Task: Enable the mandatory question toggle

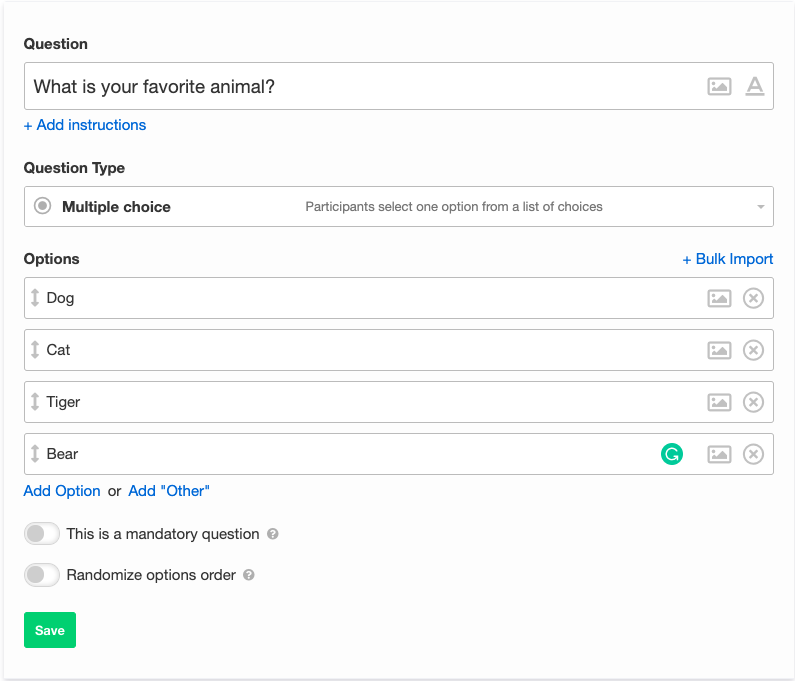Action: coord(42,534)
